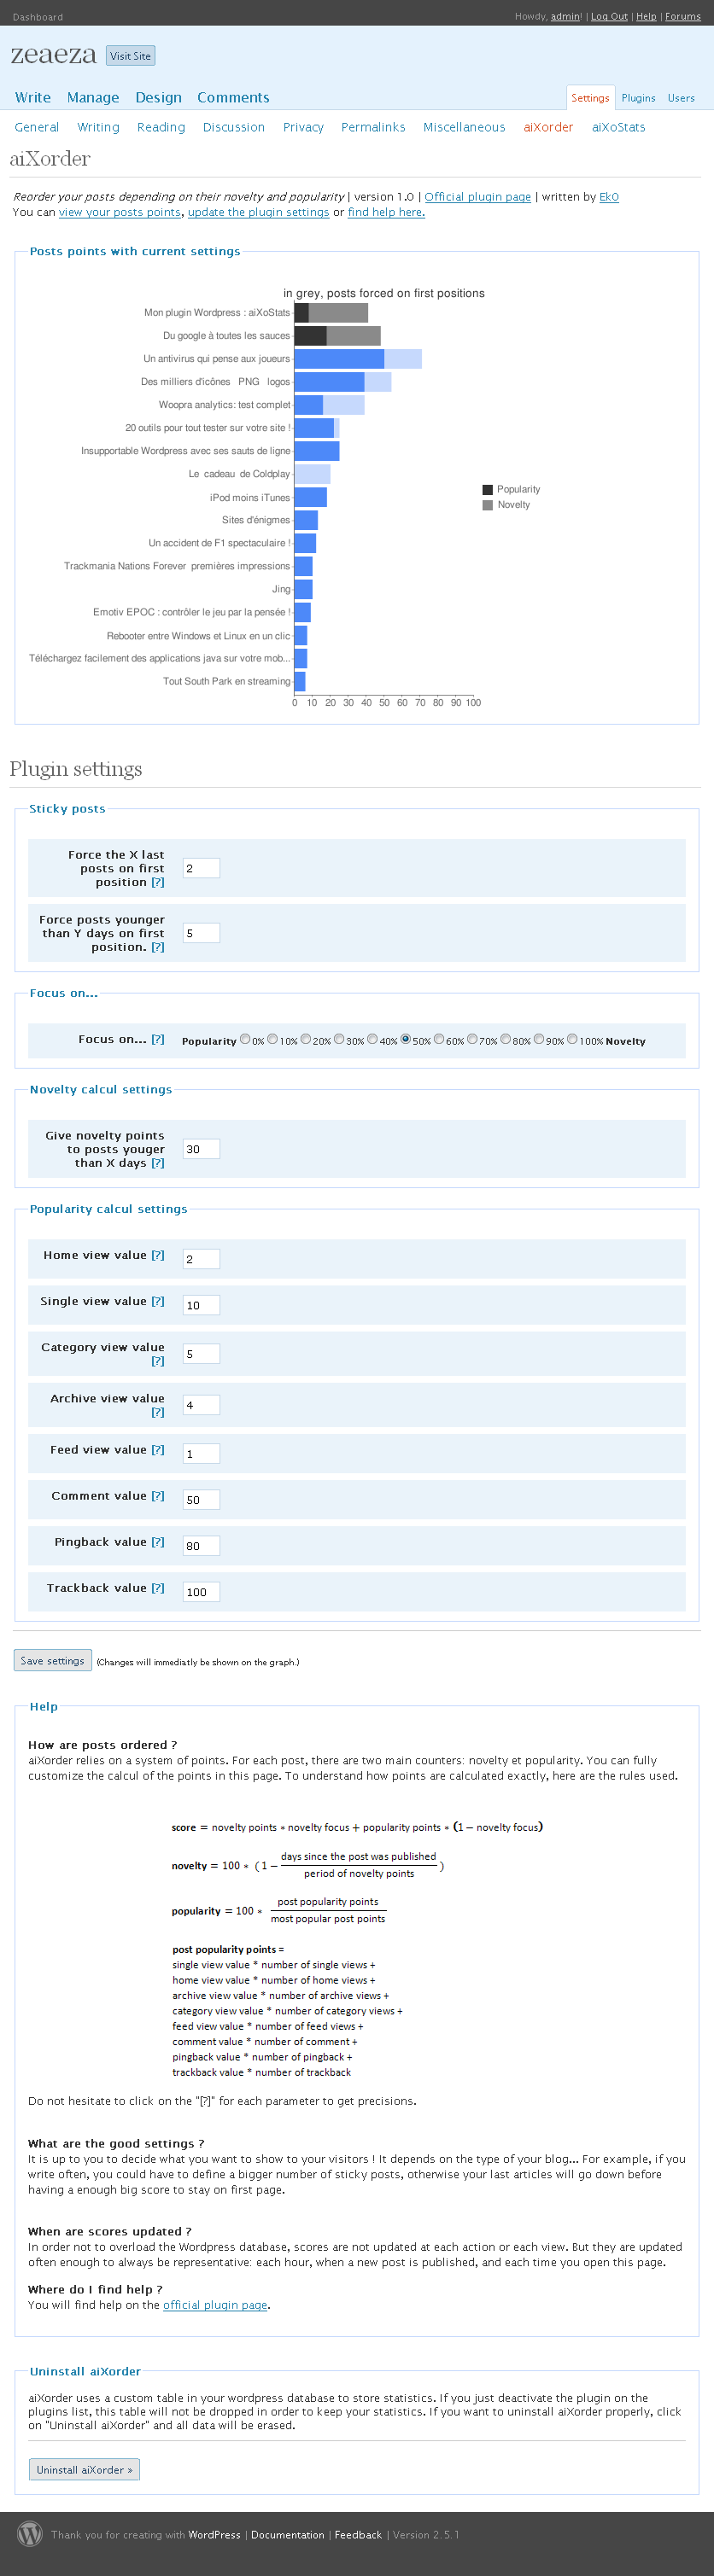Open help for Single view value

tap(158, 1301)
